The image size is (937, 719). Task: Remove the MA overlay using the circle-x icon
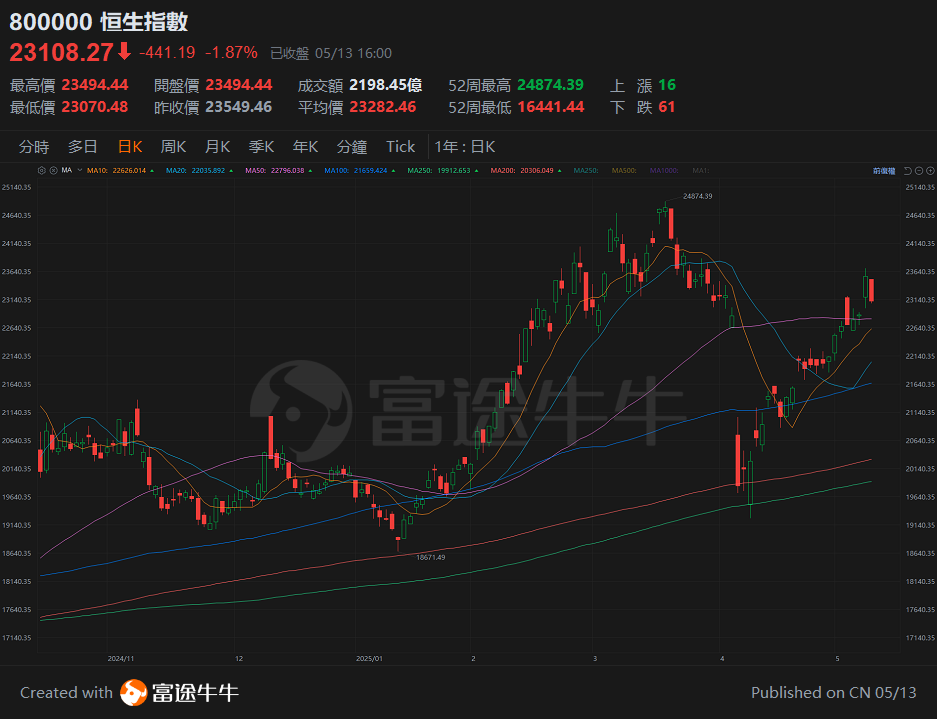pyautogui.click(x=52, y=171)
